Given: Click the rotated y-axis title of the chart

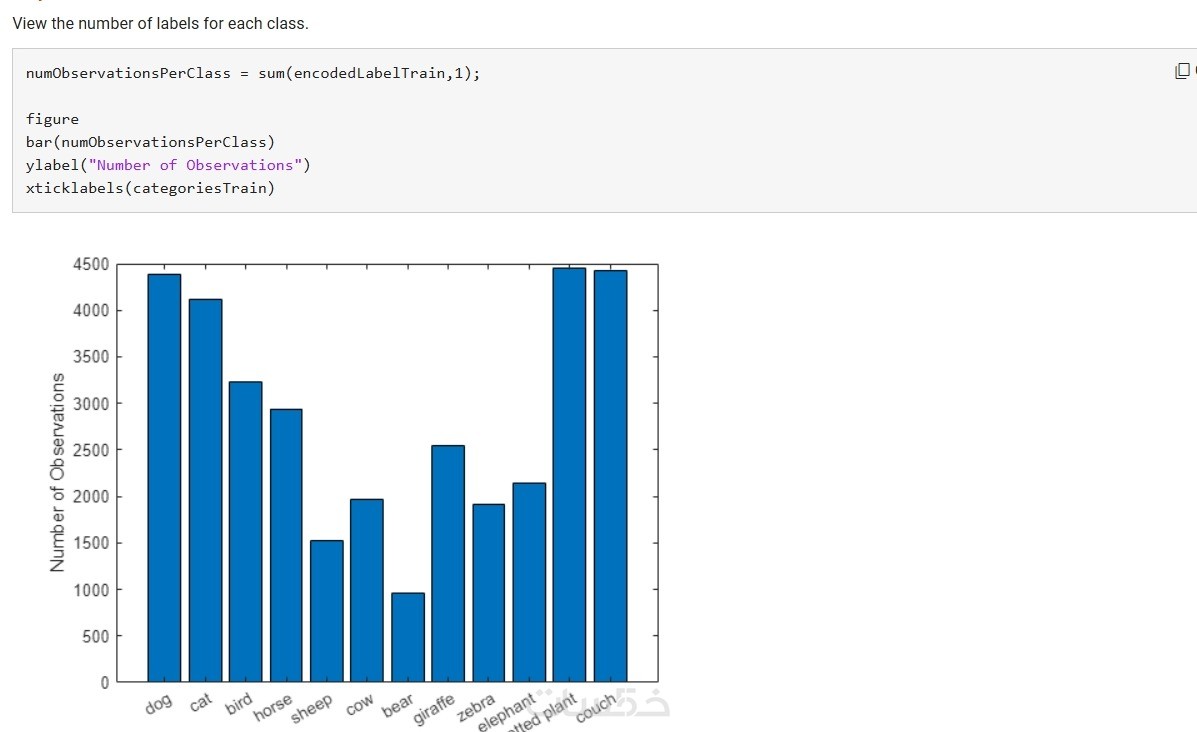Looking at the screenshot, I should click(58, 473).
